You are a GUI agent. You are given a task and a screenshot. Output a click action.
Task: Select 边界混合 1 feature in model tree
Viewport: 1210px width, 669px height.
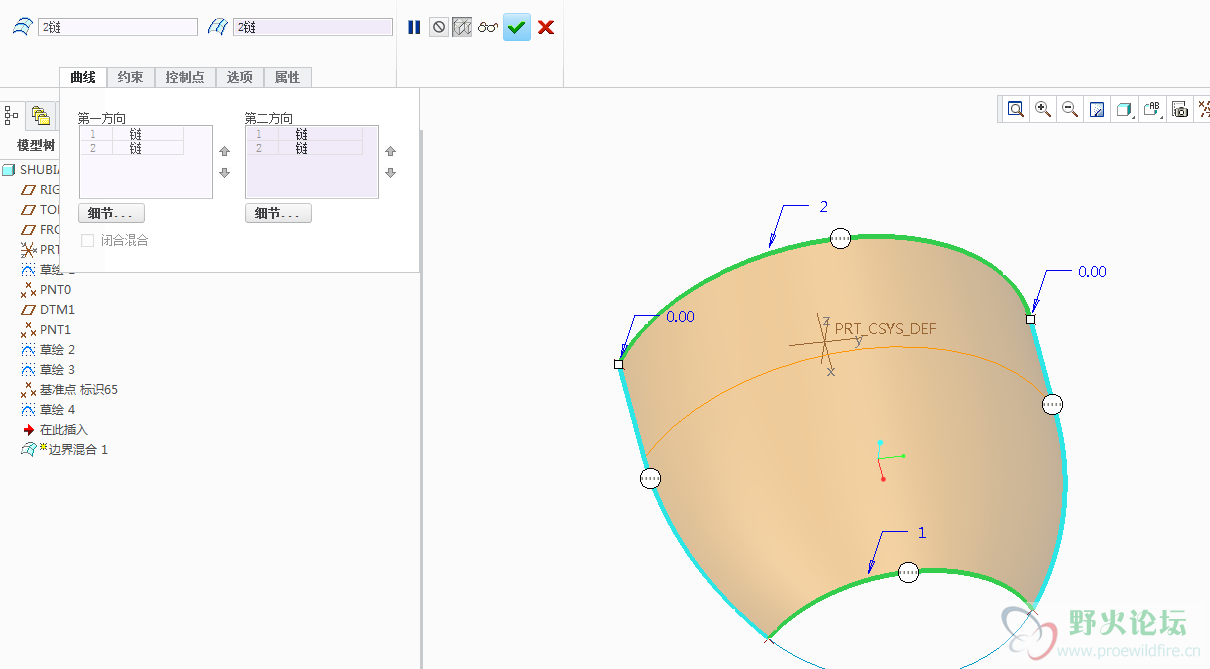pos(78,450)
